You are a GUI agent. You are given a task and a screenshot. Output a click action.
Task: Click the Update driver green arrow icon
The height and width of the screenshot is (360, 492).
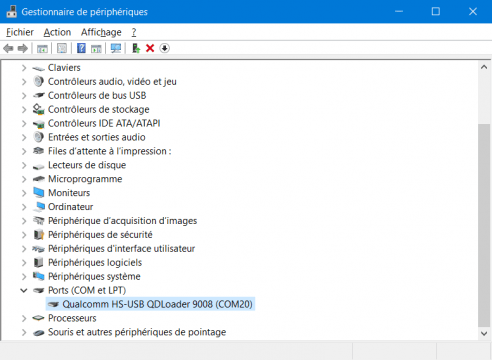click(136, 49)
